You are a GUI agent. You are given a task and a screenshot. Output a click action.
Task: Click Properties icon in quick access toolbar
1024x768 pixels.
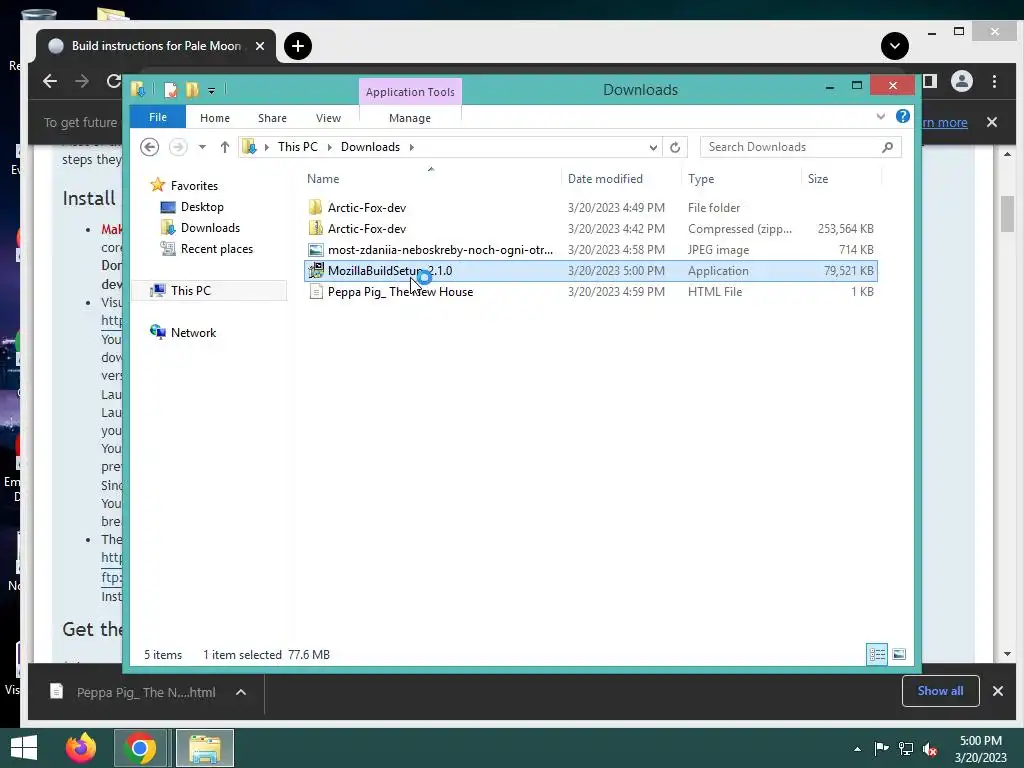click(x=170, y=89)
